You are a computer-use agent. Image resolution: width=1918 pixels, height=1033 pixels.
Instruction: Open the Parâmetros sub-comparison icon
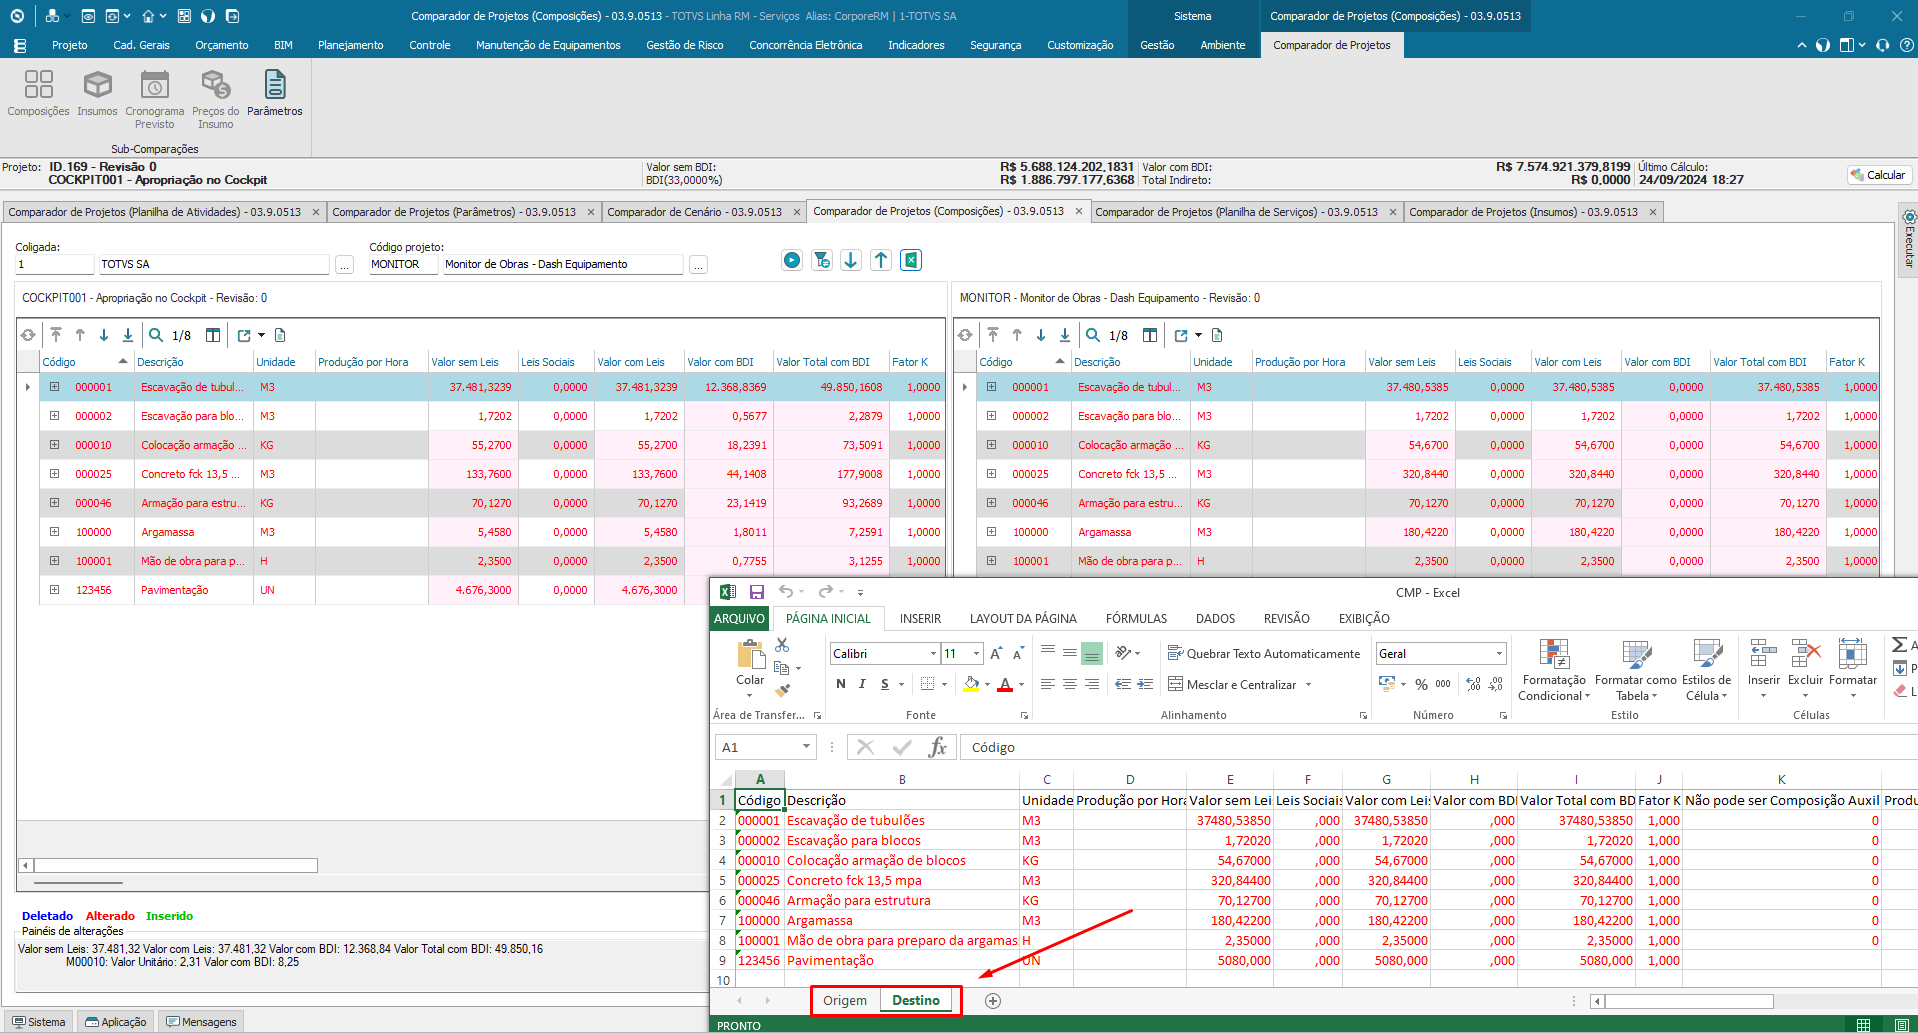coord(274,93)
